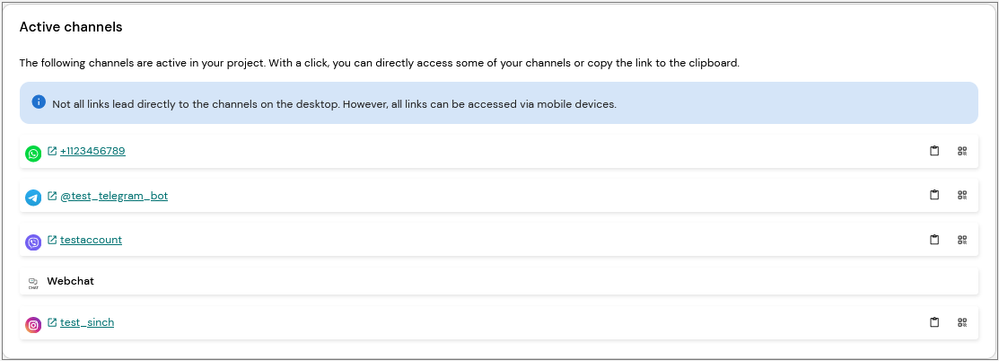Click the WhatsApp channel icon
The image size is (999, 361).
(33, 153)
